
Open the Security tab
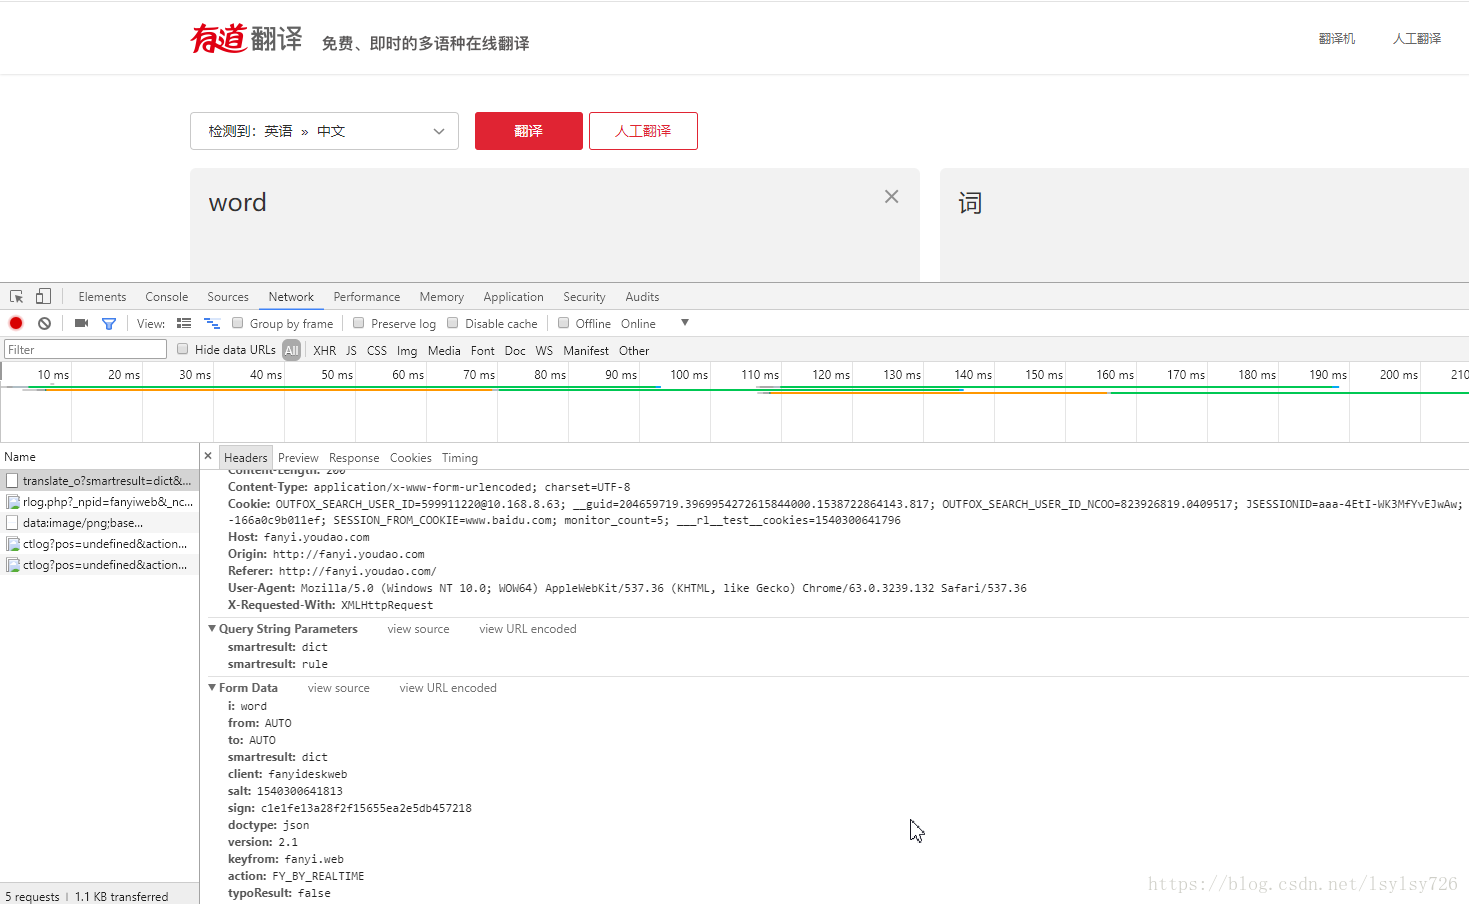pos(584,297)
